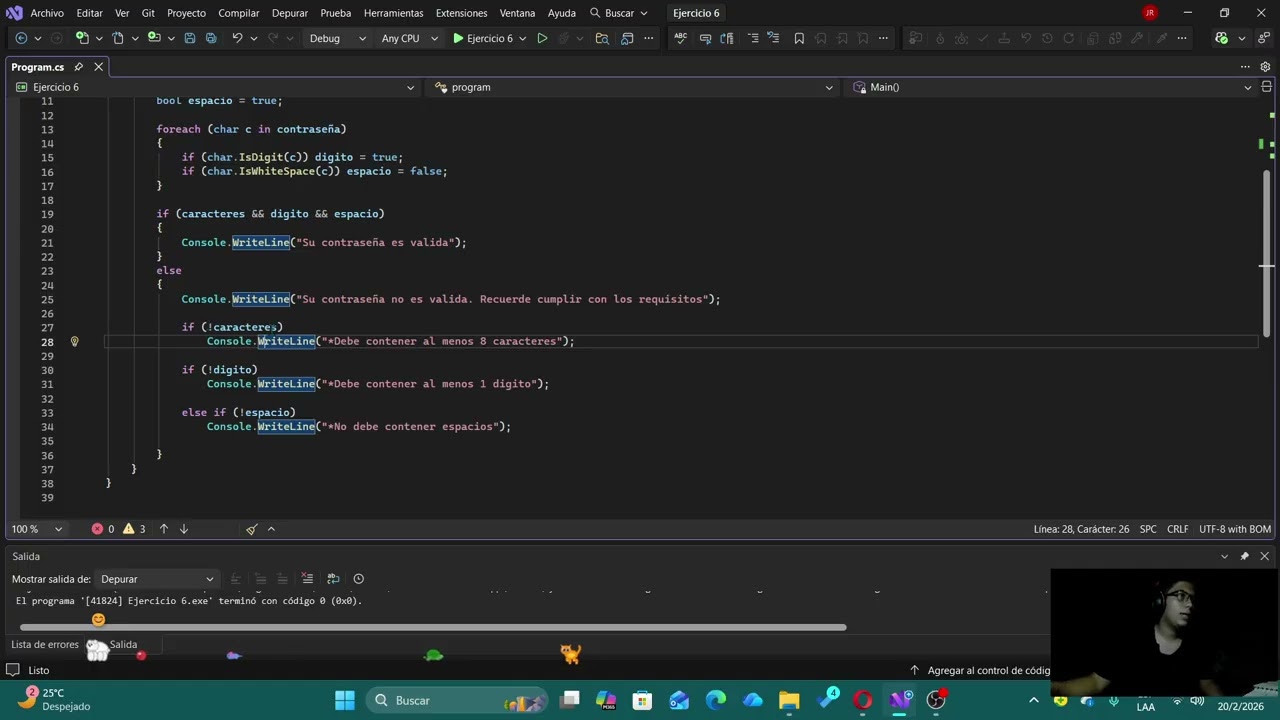Click the error count icon in editor footer
This screenshot has height=720, width=1280.
pos(97,529)
